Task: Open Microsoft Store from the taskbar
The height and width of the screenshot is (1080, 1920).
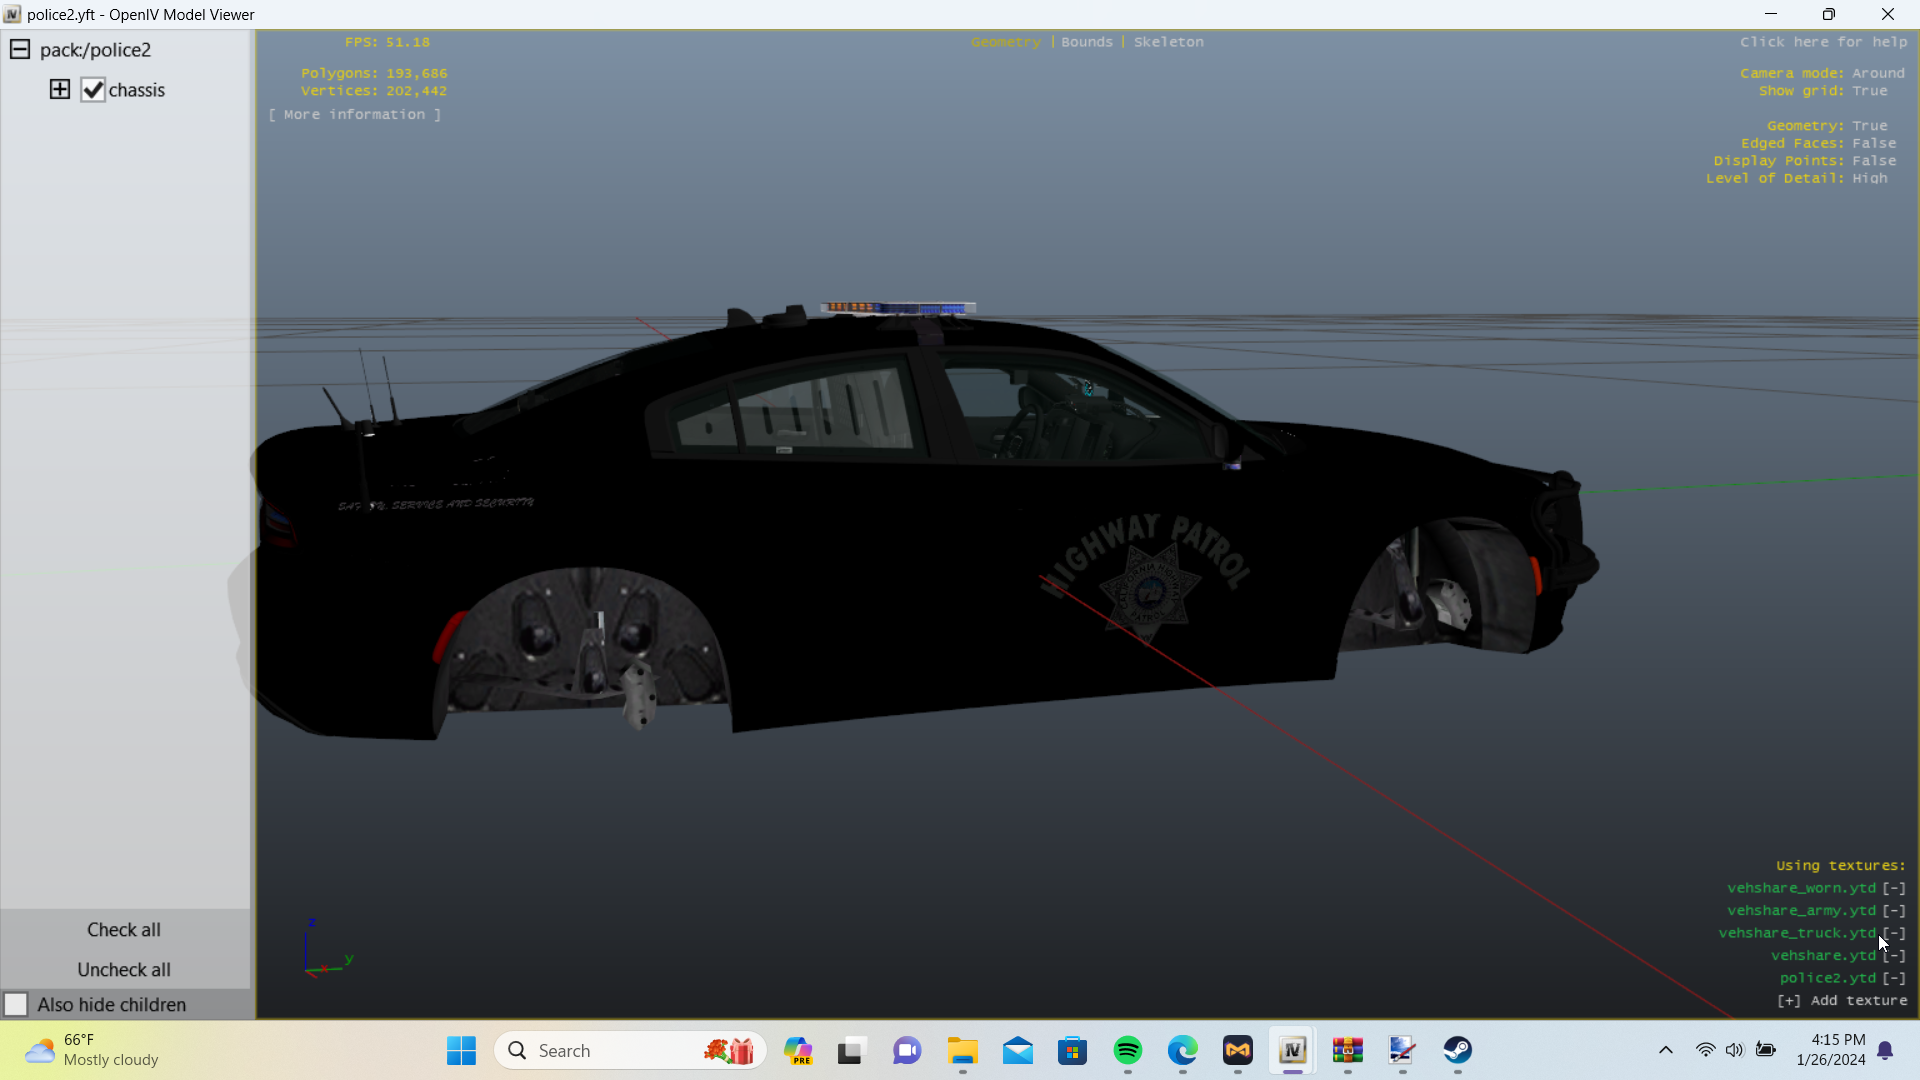Action: pyautogui.click(x=1072, y=1050)
